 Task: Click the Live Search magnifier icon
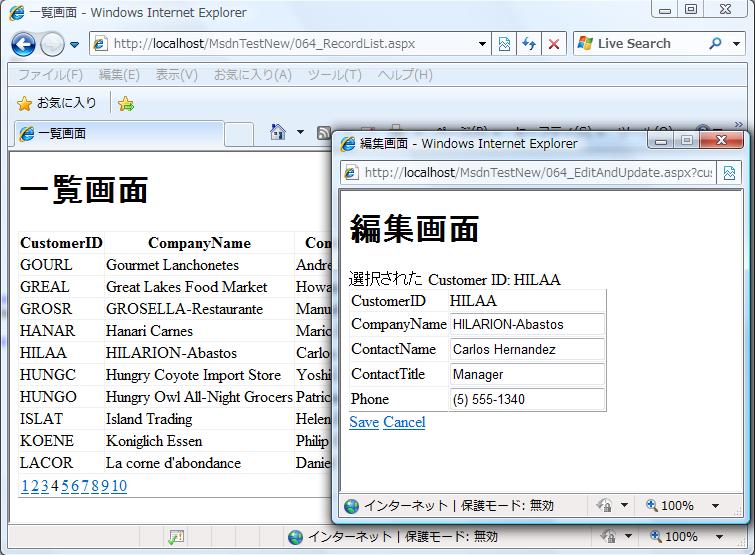coord(715,44)
